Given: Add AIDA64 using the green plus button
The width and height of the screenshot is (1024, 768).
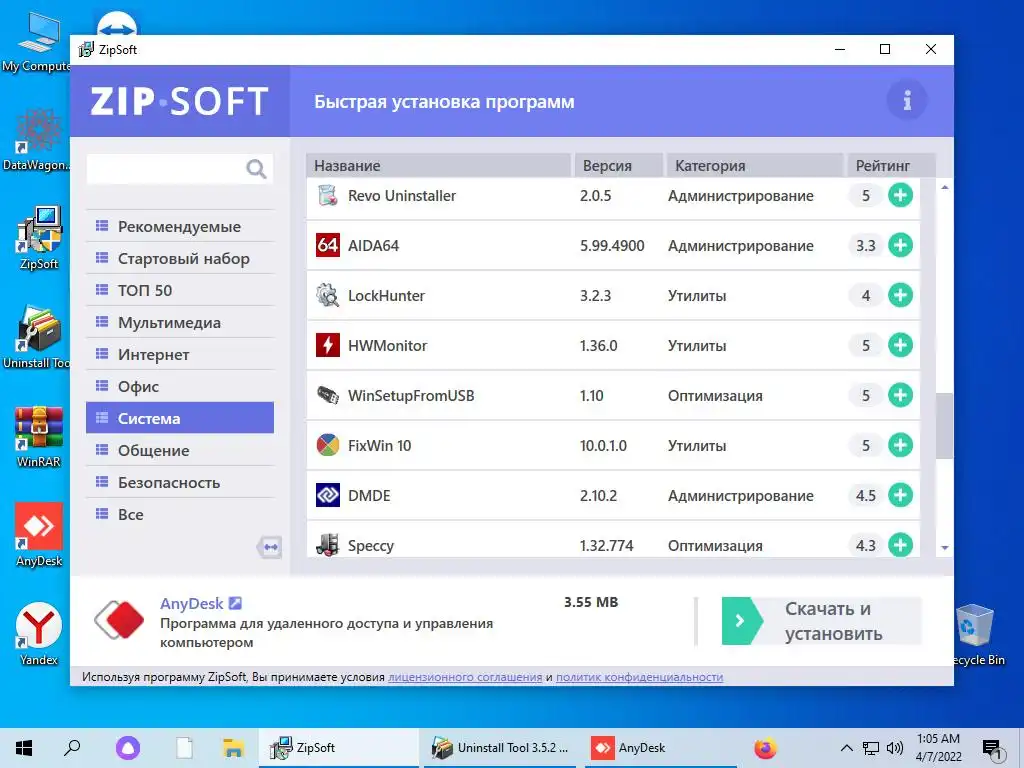Looking at the screenshot, I should (900, 246).
